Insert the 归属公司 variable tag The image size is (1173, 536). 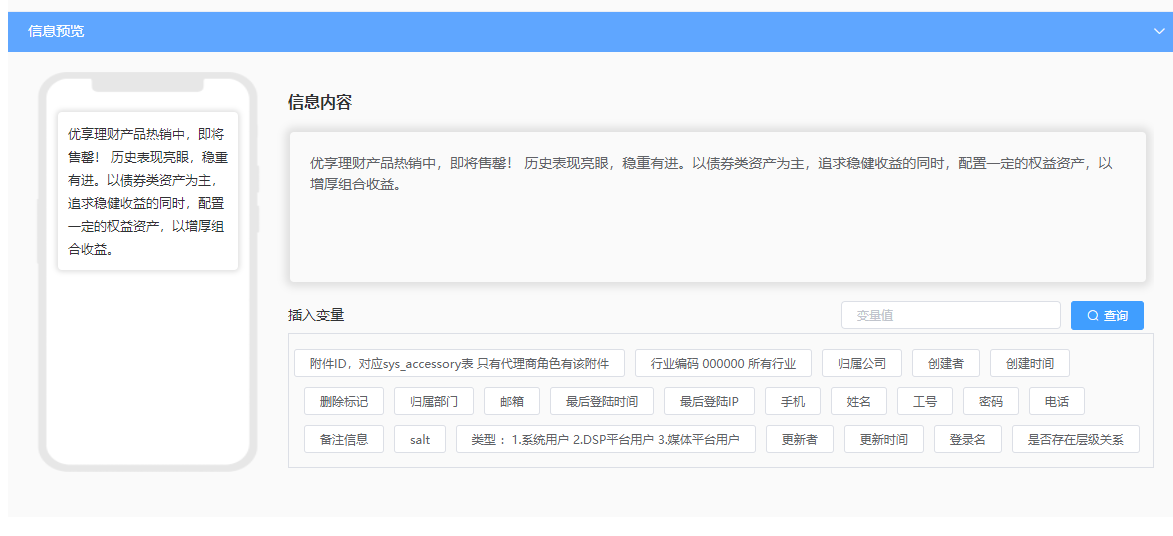862,363
